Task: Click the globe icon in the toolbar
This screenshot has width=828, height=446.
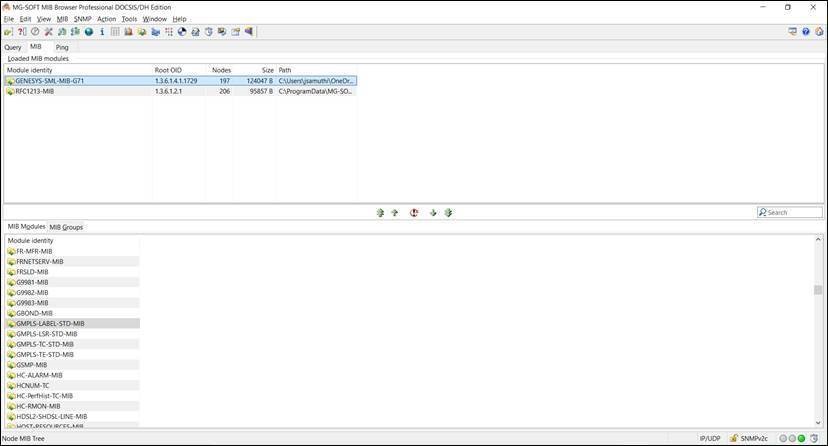Action: [89, 32]
